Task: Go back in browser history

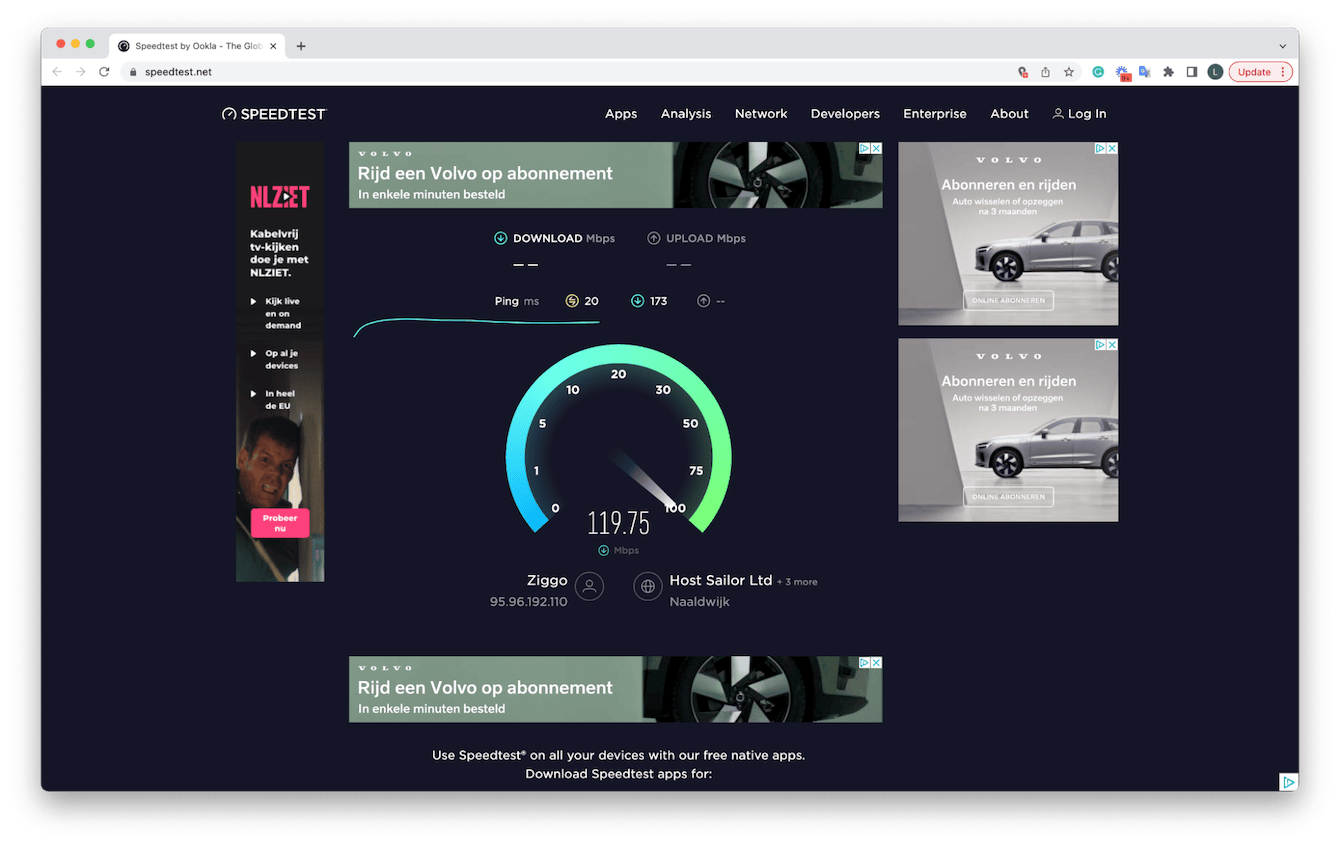Action: tap(57, 72)
